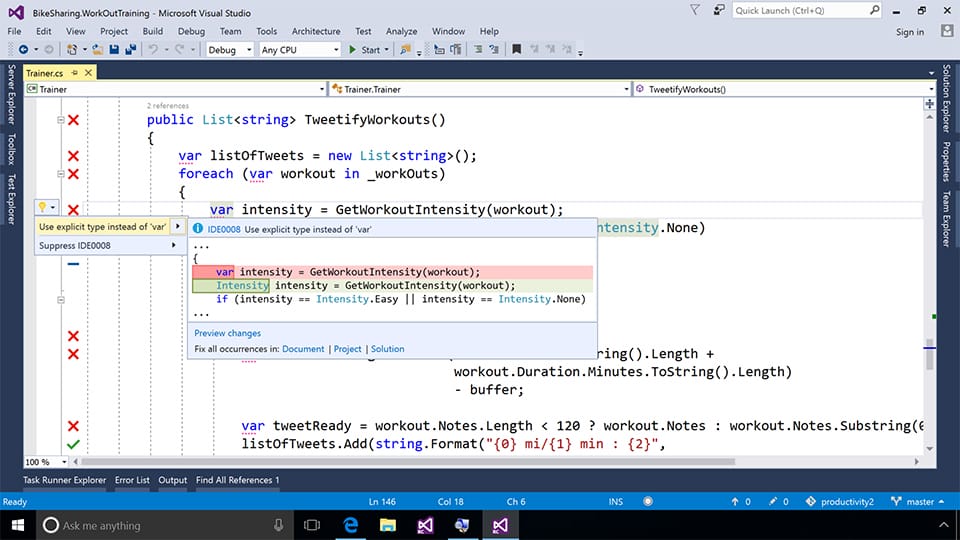Click the Find in Files toolbar icon

point(405,50)
